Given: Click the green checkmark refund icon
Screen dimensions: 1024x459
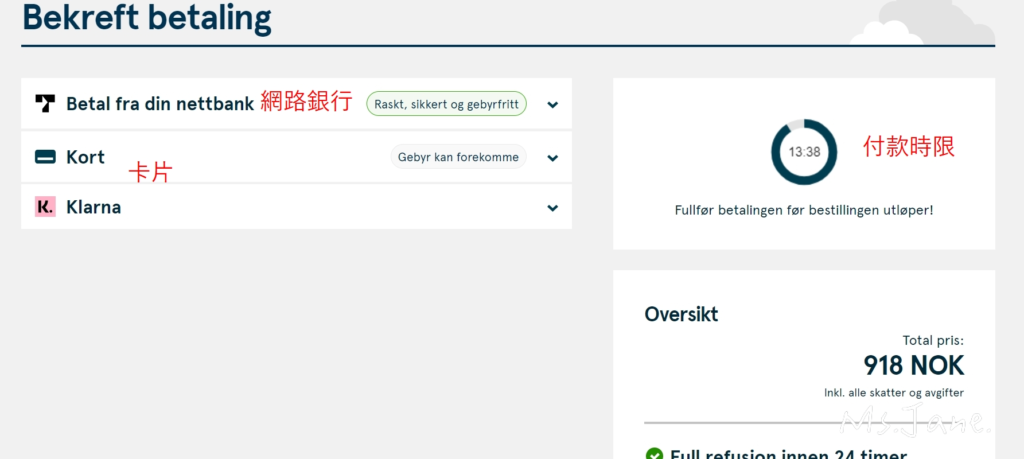Looking at the screenshot, I should pyautogui.click(x=654, y=454).
